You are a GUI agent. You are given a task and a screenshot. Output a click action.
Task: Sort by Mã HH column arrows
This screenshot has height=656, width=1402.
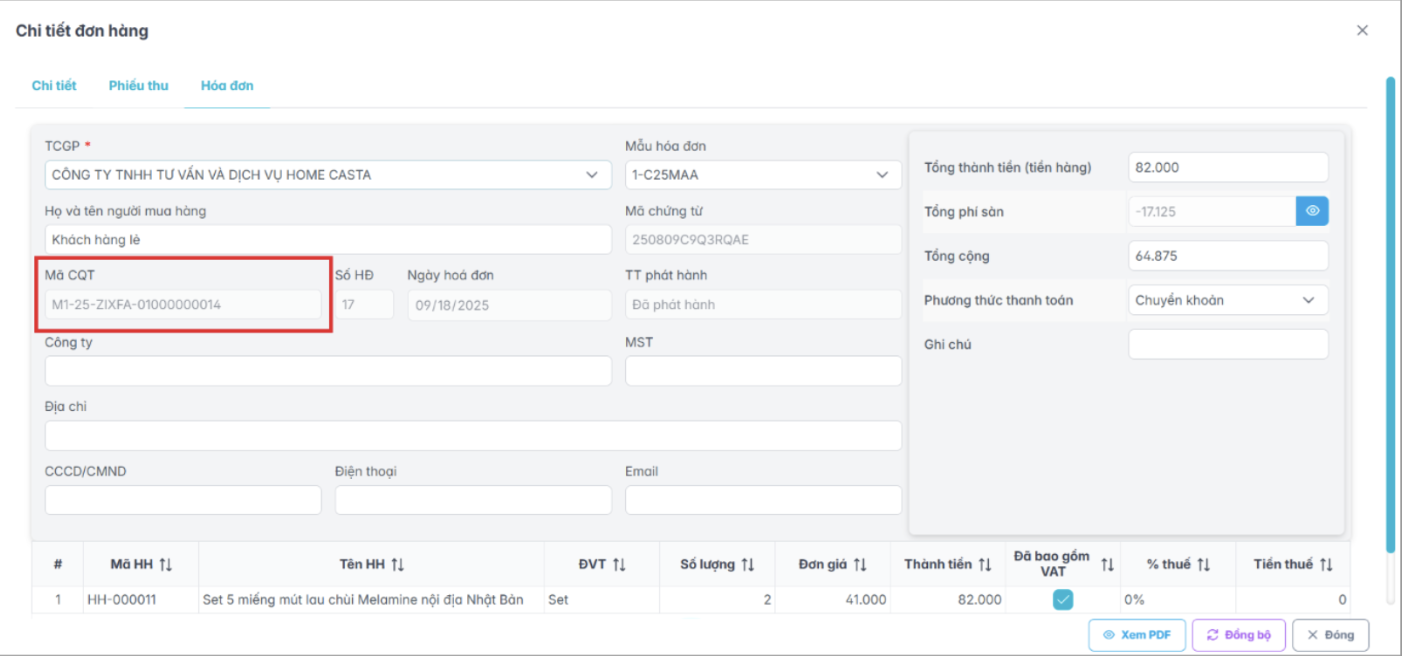tap(166, 565)
